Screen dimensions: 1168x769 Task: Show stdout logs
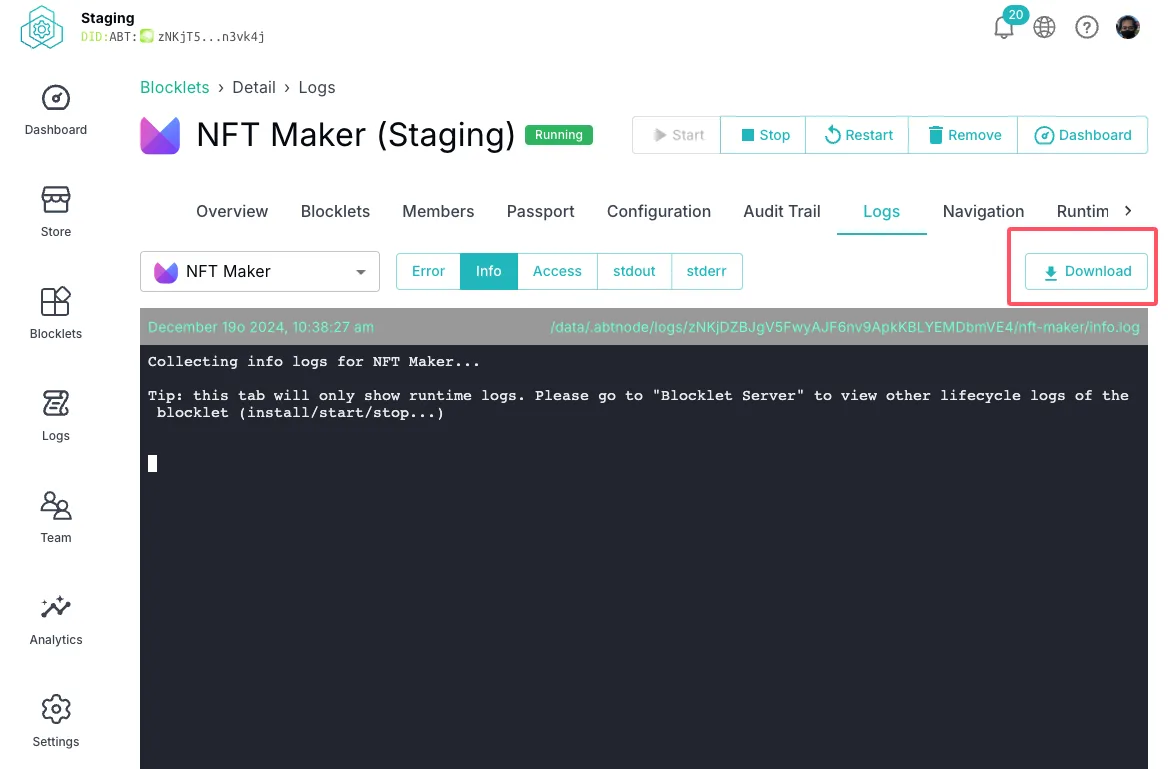pyautogui.click(x=634, y=271)
